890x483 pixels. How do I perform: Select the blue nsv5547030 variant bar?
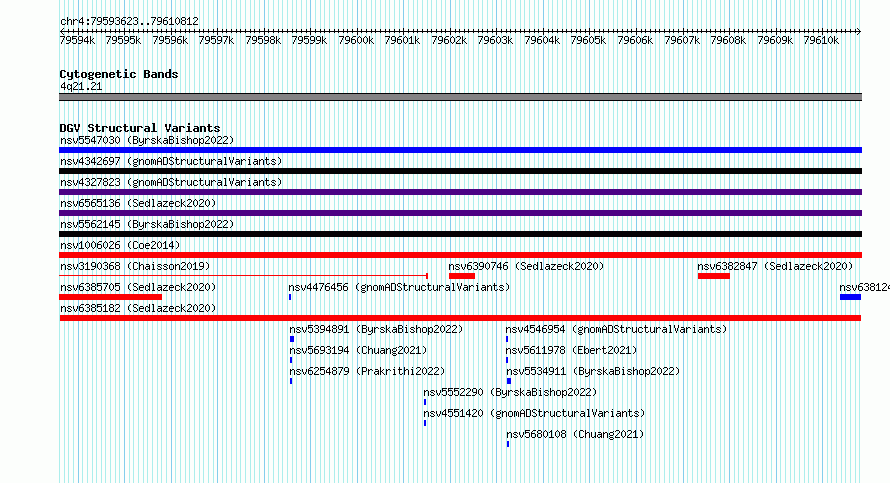click(x=460, y=150)
